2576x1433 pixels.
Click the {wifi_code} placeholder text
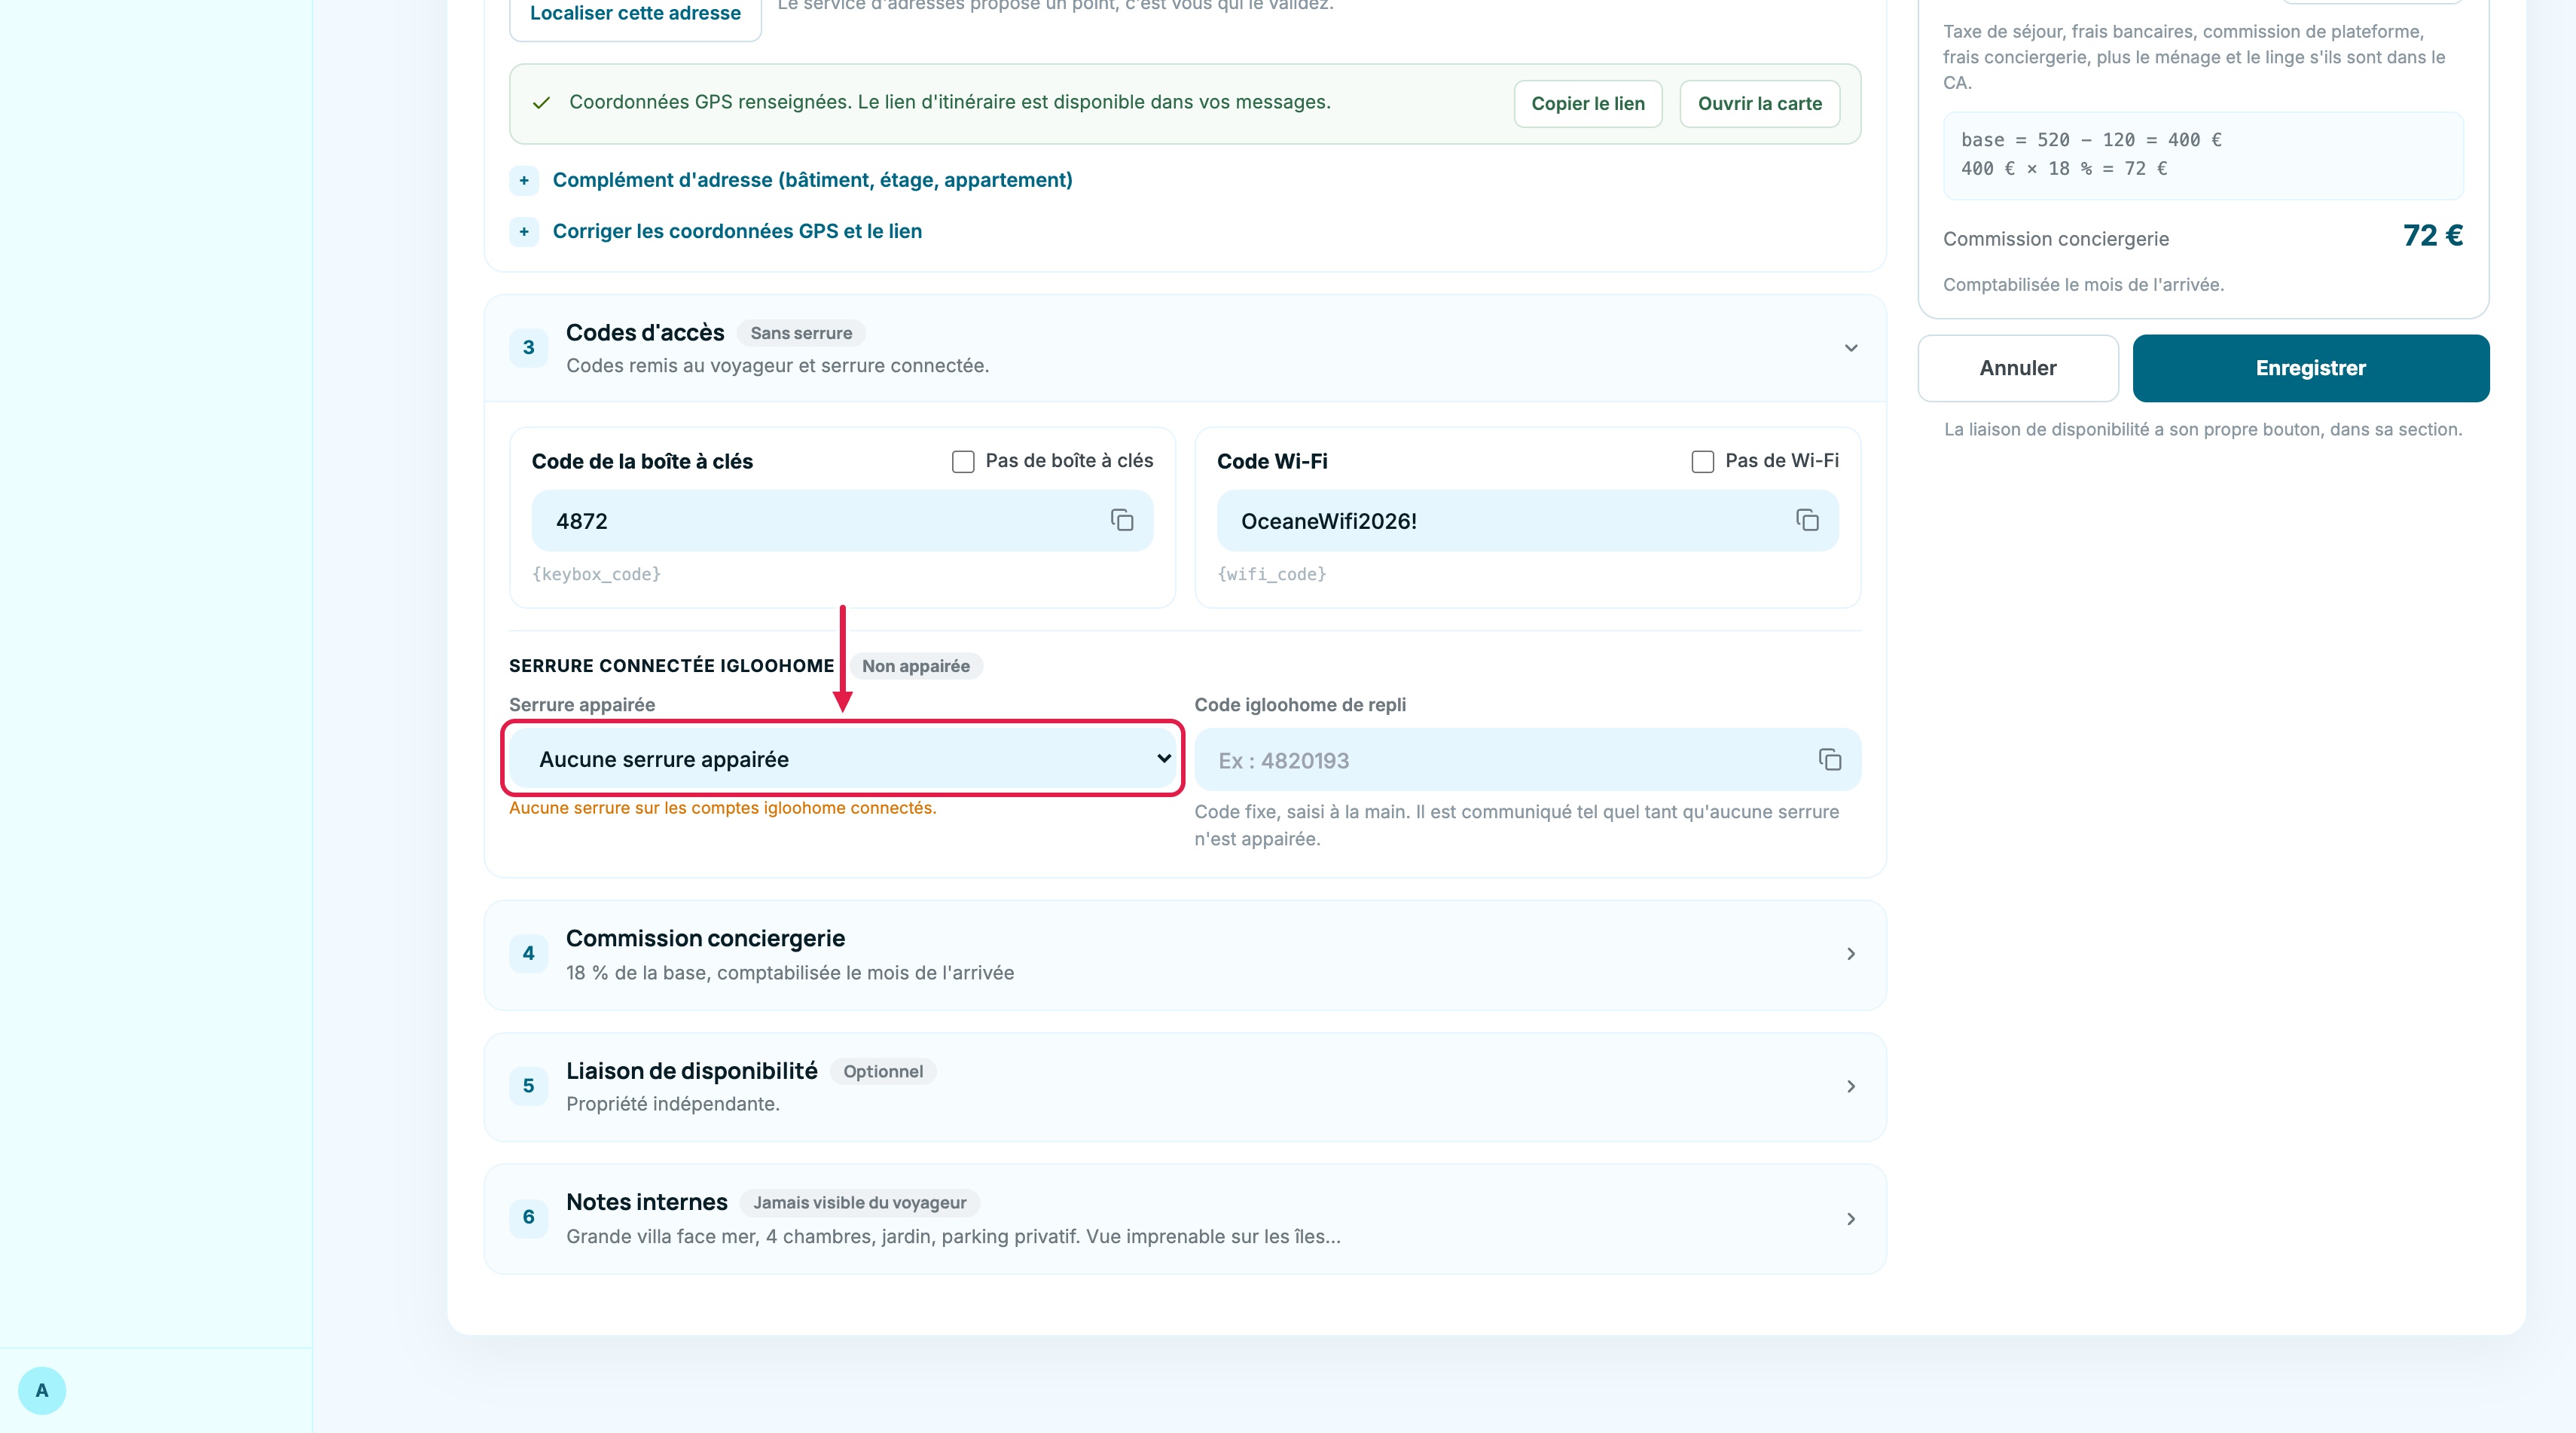pyautogui.click(x=1271, y=574)
